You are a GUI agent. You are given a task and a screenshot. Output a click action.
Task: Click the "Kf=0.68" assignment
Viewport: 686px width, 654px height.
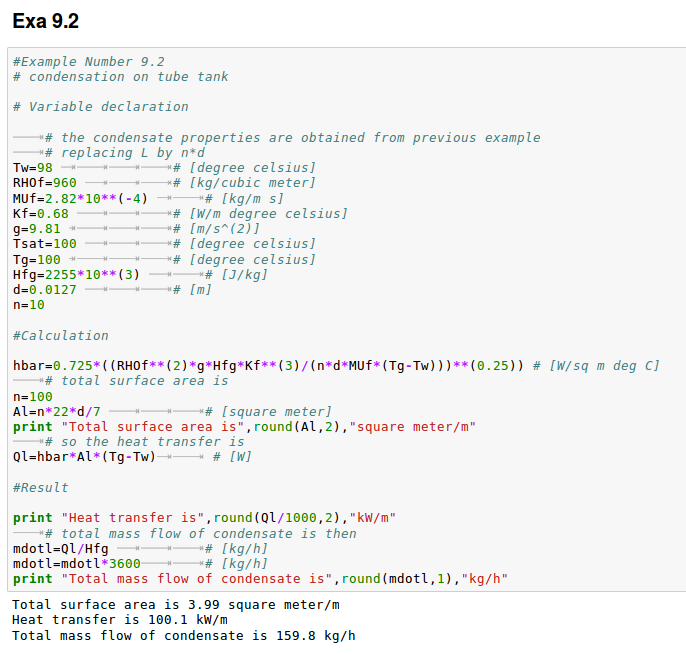(x=40, y=214)
